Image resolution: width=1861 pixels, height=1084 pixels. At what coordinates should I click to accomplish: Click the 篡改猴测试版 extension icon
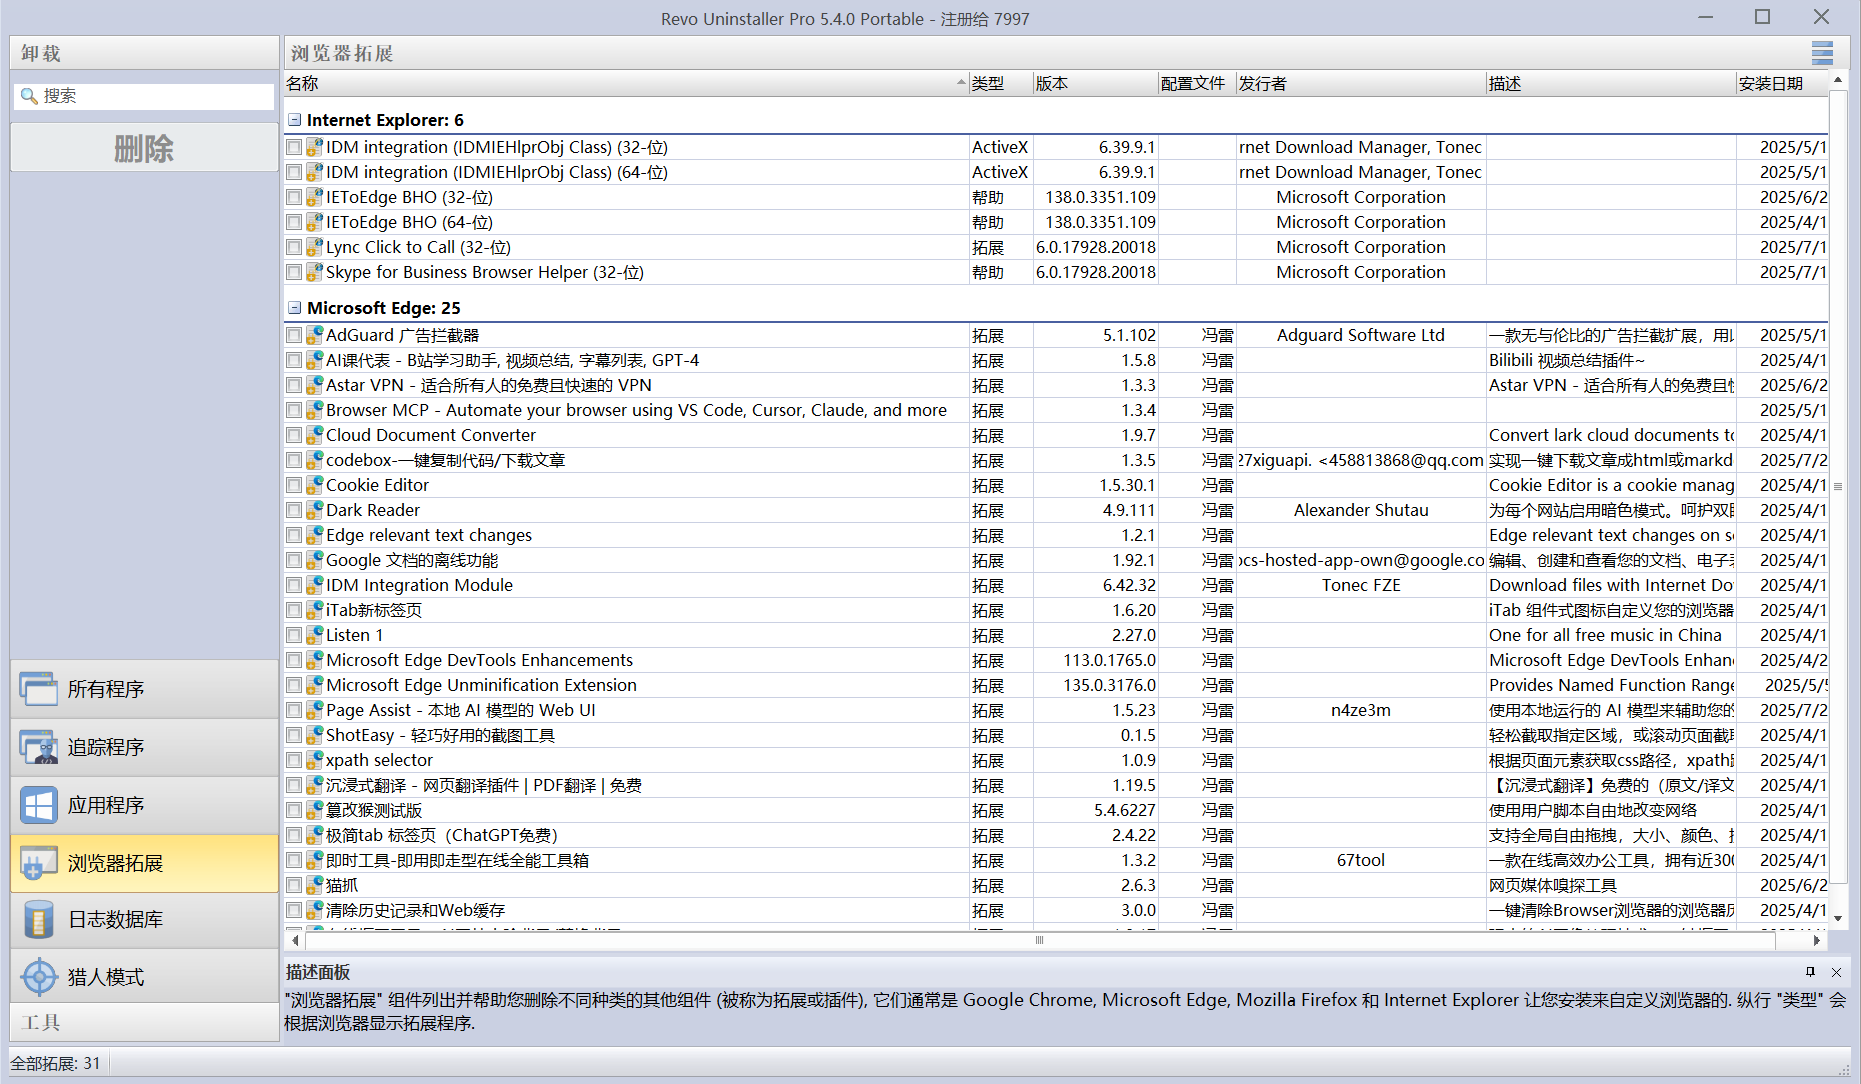pos(314,810)
